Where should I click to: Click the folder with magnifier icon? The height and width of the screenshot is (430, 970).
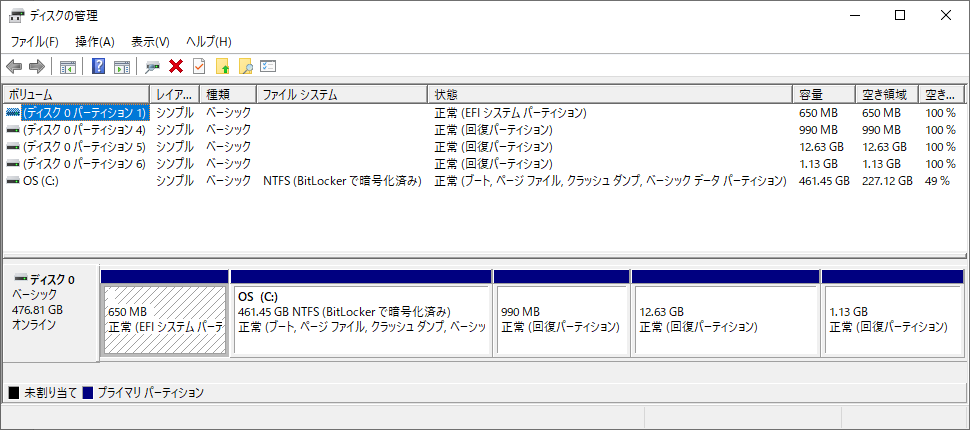pyautogui.click(x=246, y=66)
